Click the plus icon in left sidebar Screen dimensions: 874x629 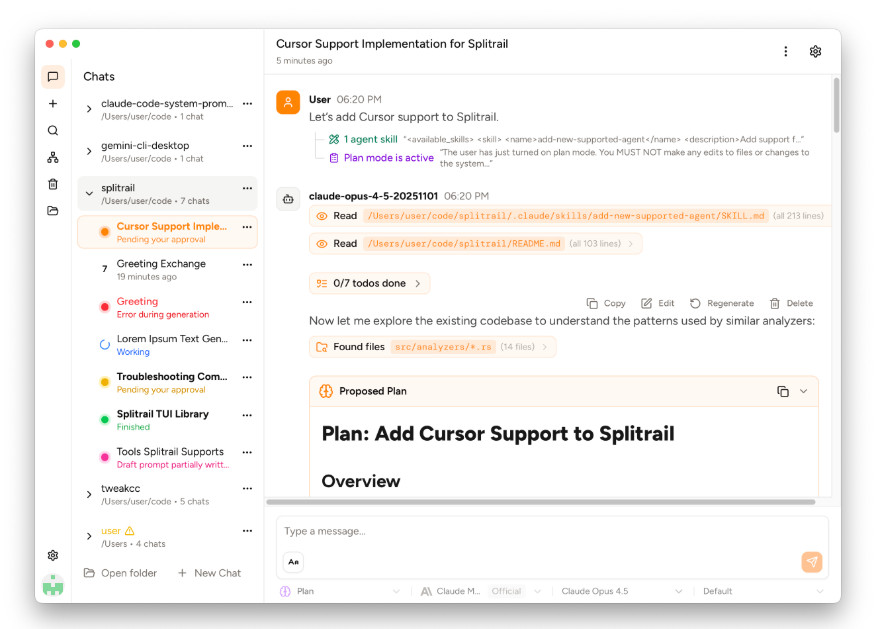(53, 104)
